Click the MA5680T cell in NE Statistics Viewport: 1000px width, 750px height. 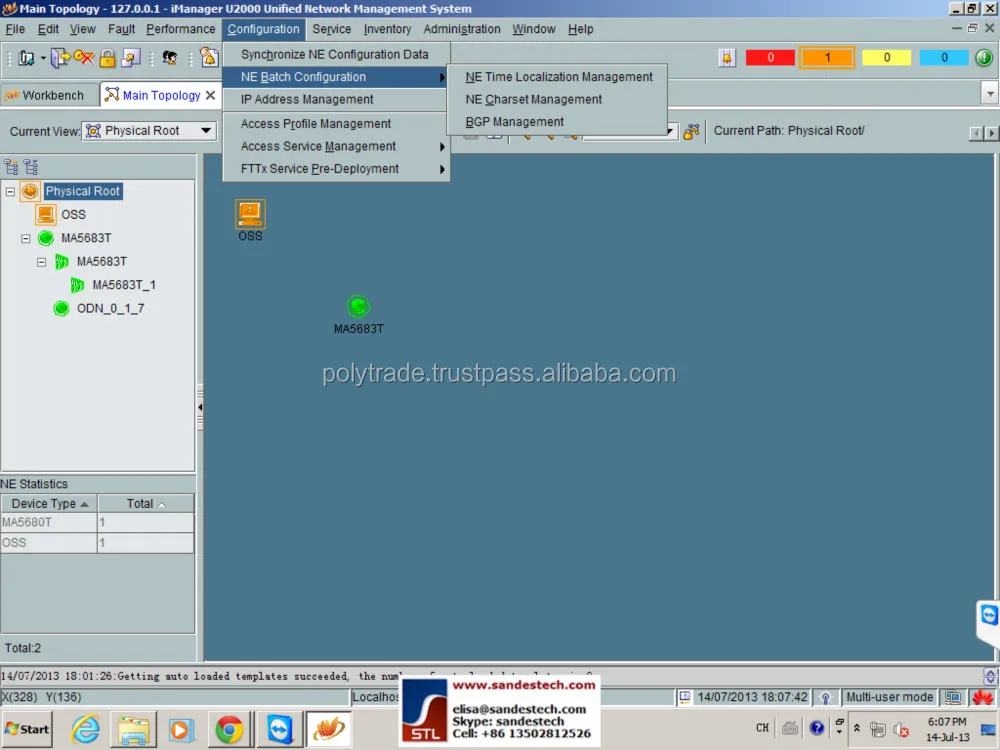[x=48, y=523]
